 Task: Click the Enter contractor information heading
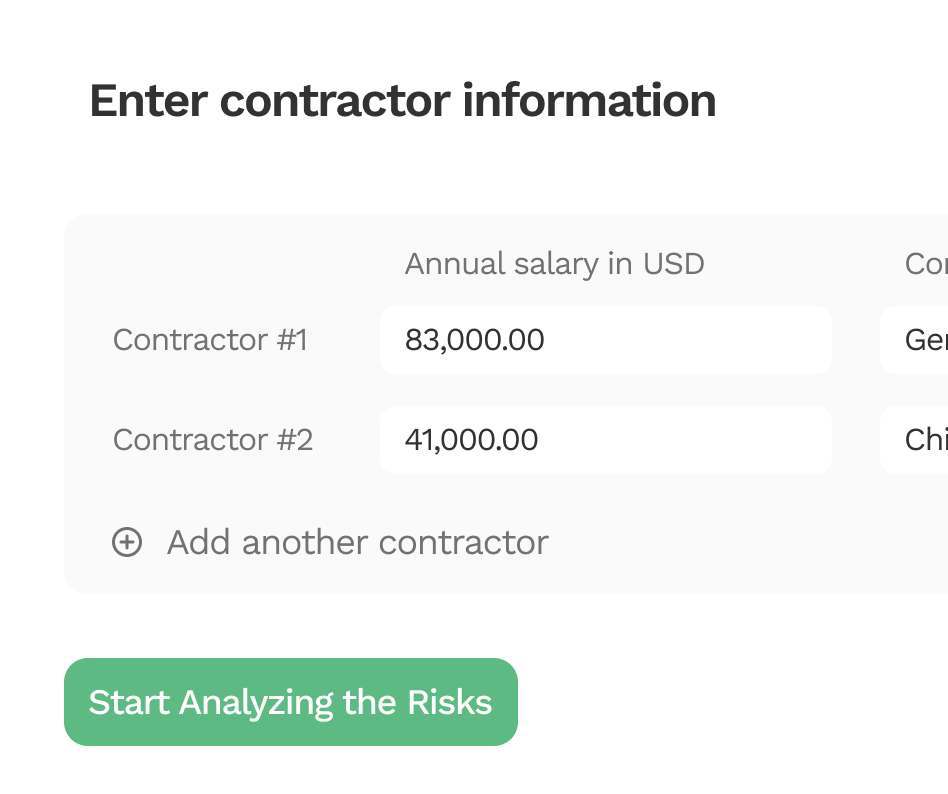click(402, 101)
